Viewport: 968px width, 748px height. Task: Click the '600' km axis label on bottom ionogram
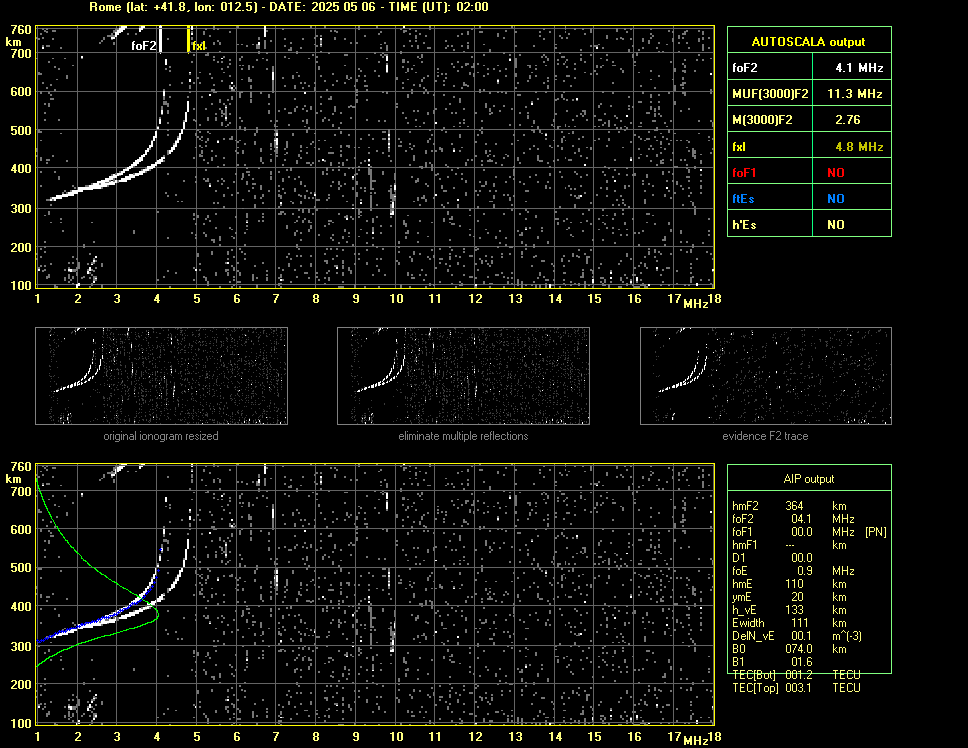click(20, 530)
